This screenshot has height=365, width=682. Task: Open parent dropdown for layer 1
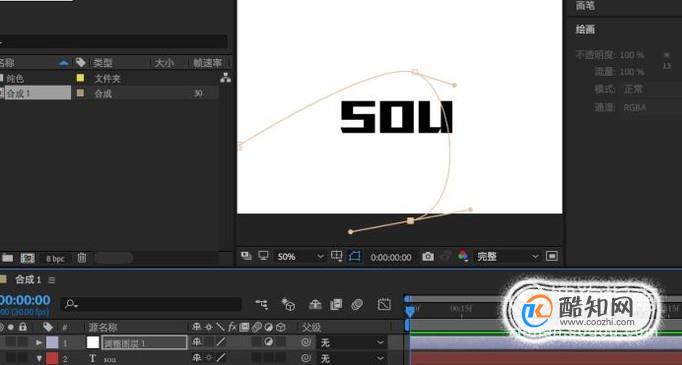click(352, 343)
